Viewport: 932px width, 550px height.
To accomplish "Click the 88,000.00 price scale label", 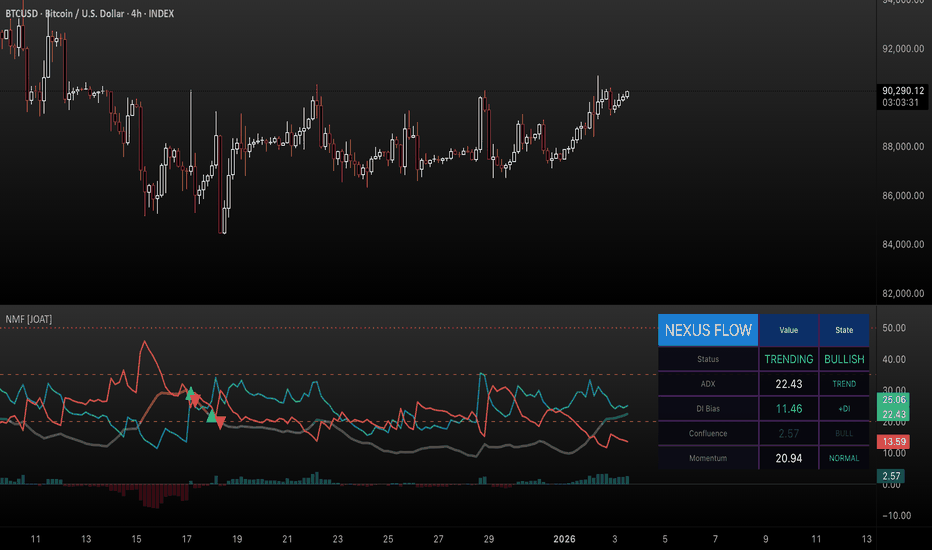I will [903, 146].
